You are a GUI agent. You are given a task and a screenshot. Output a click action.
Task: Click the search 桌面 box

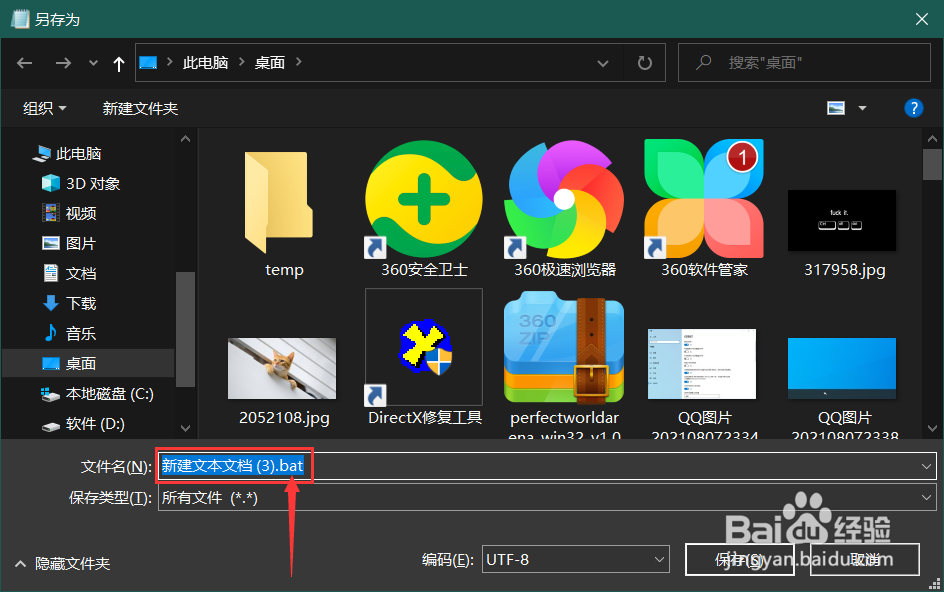804,62
